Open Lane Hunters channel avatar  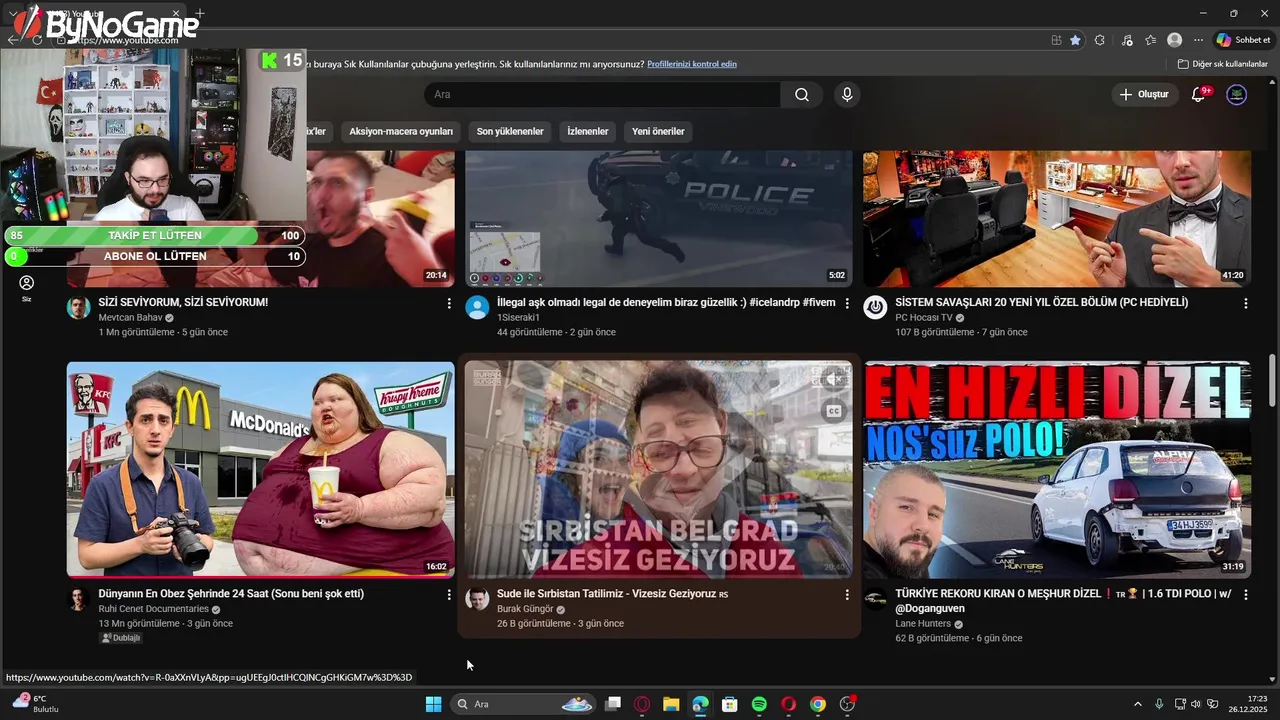point(875,600)
